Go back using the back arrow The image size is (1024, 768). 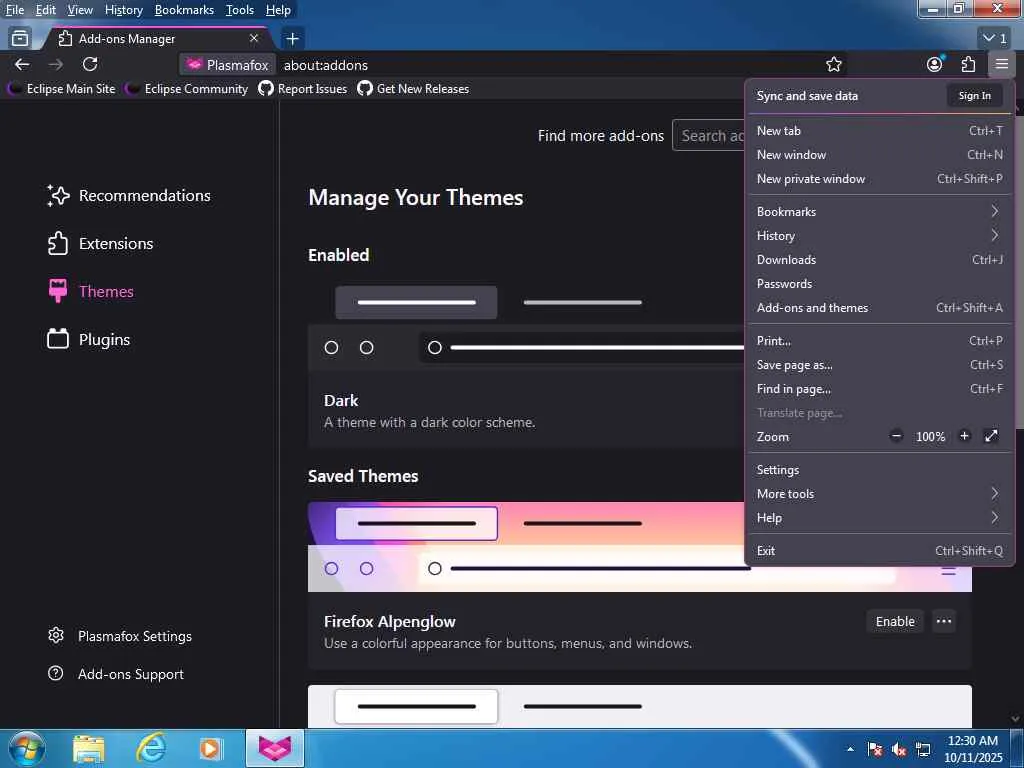click(x=22, y=65)
